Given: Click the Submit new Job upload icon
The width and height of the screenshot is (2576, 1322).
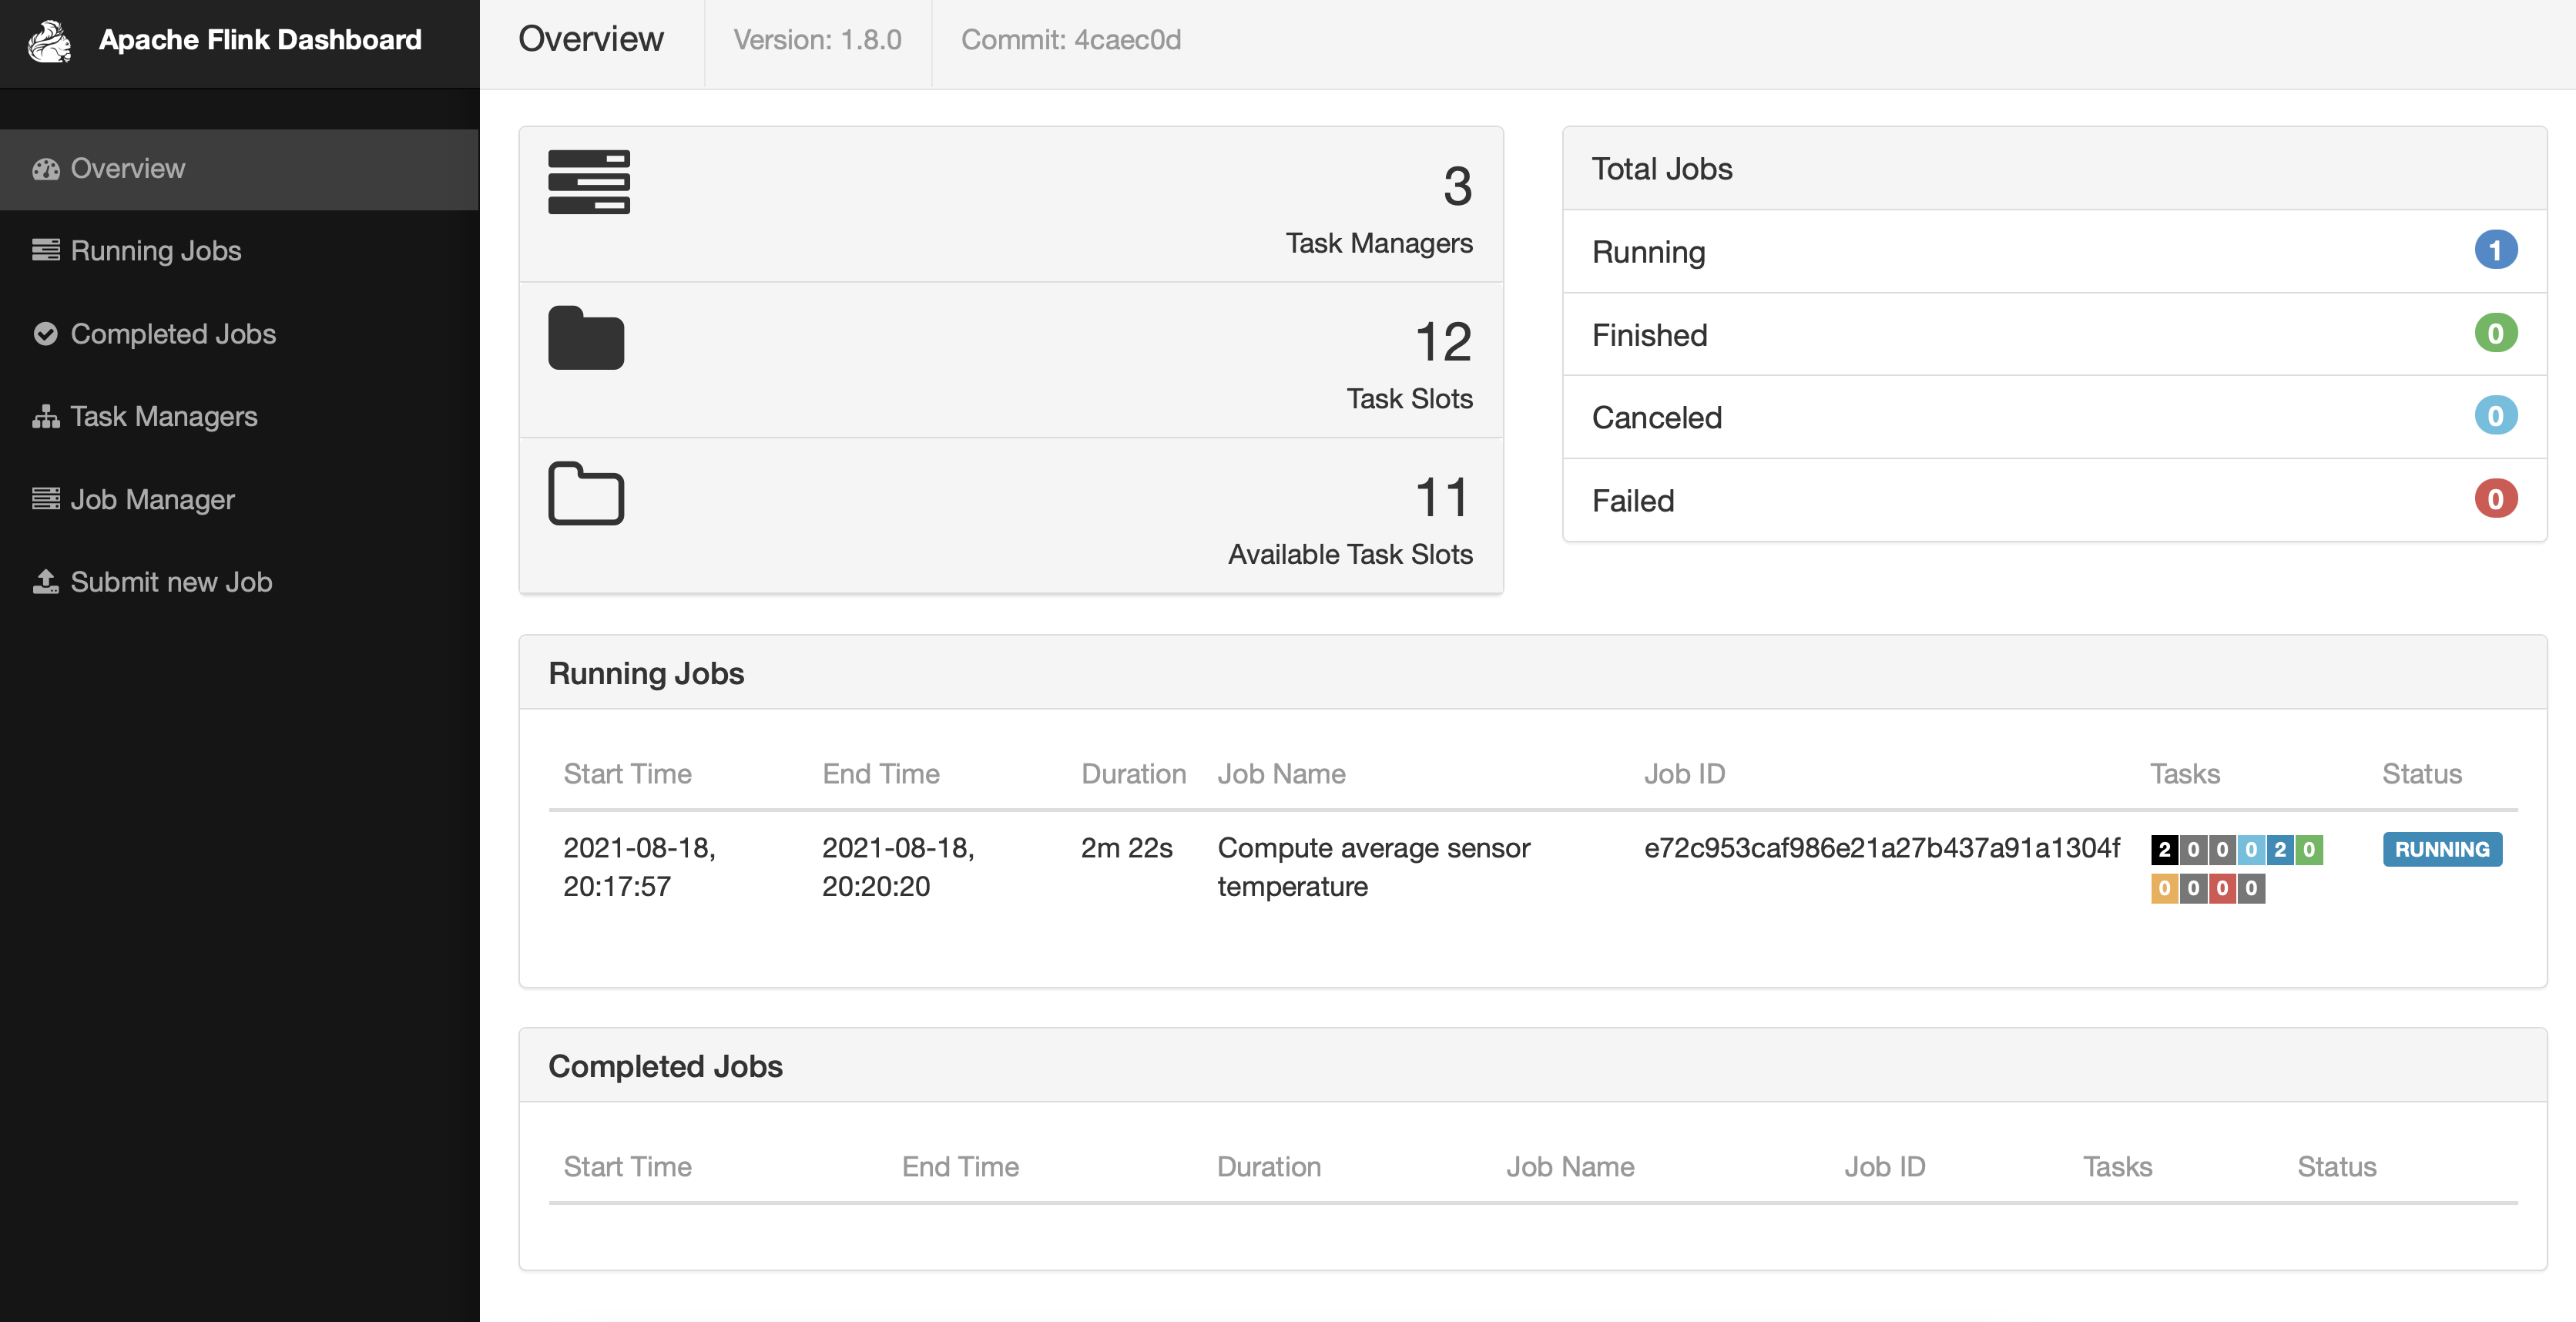Looking at the screenshot, I should pyautogui.click(x=45, y=581).
